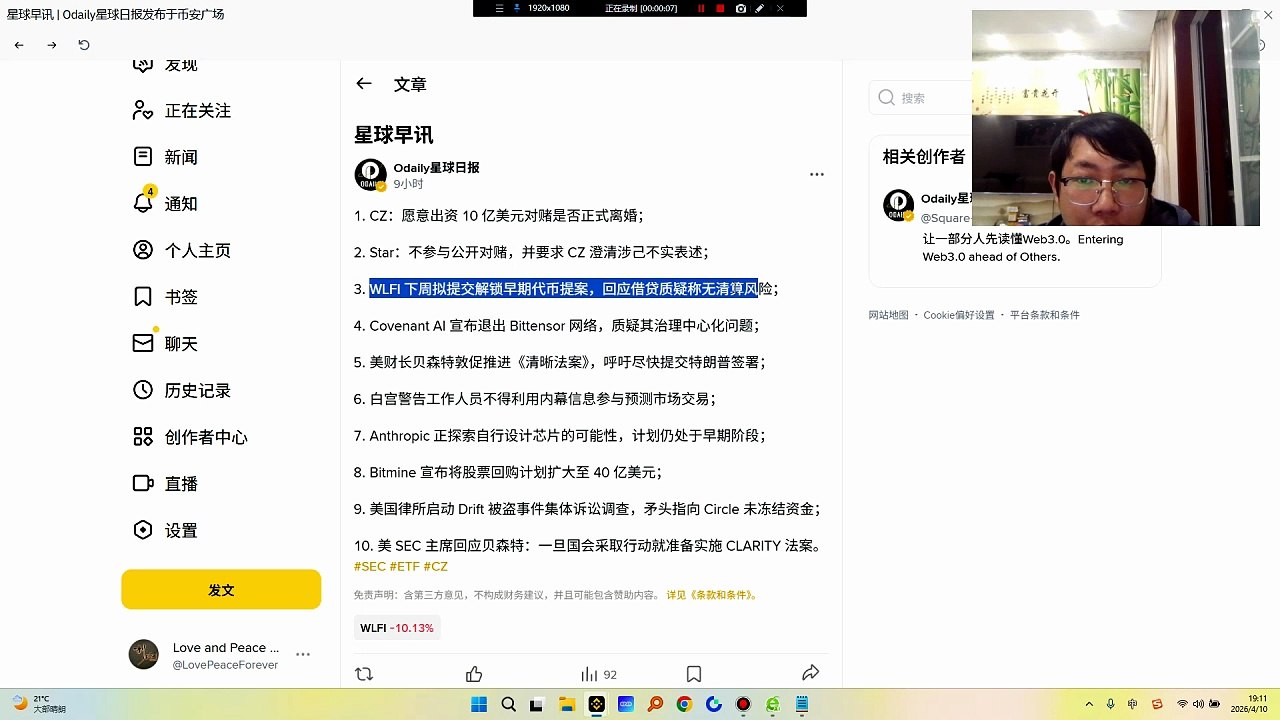Stop recording with the red square button
Screen dimensions: 1280x720
click(720, 8)
